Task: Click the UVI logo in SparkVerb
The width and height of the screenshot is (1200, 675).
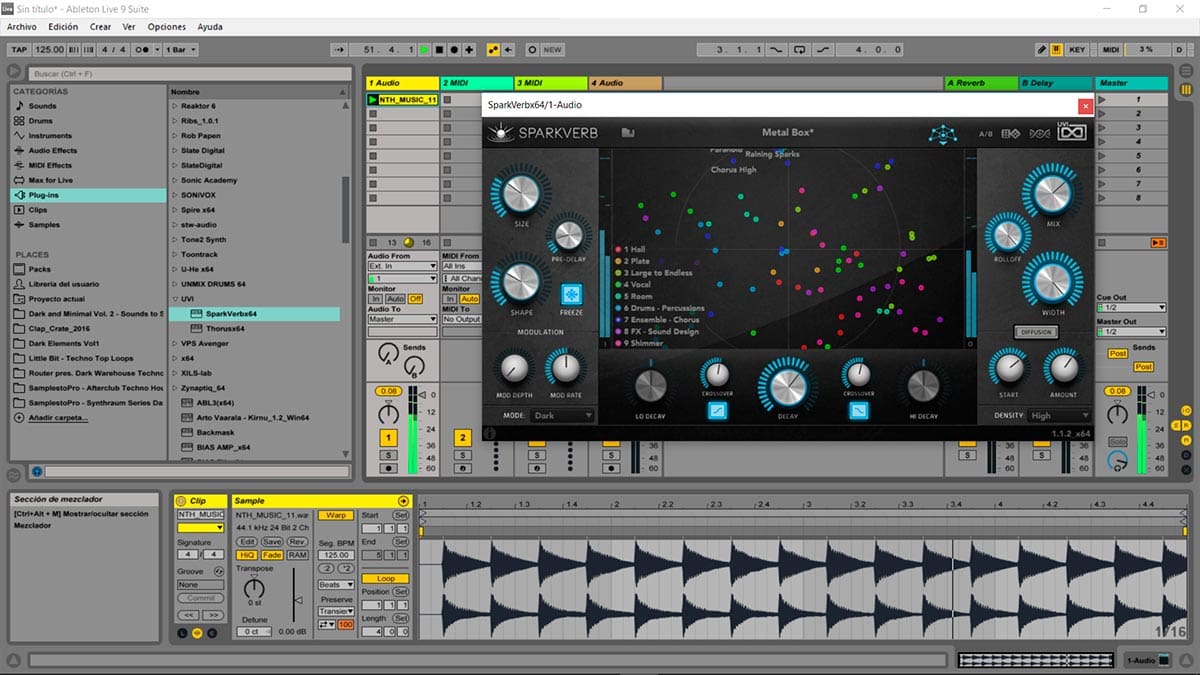Action: click(x=1074, y=131)
